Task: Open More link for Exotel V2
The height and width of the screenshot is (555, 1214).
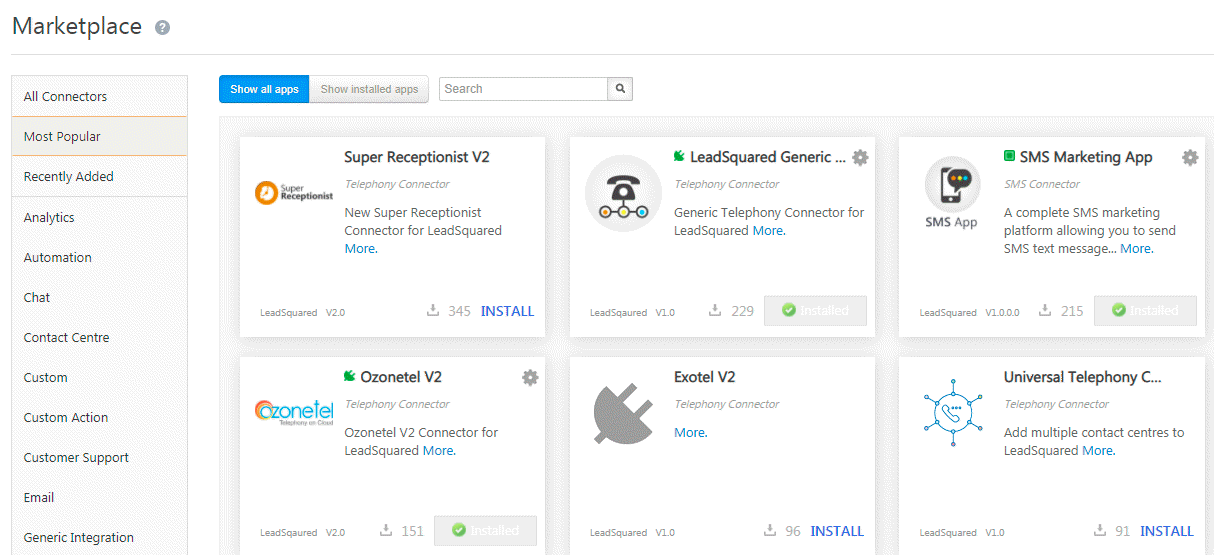Action: (691, 433)
